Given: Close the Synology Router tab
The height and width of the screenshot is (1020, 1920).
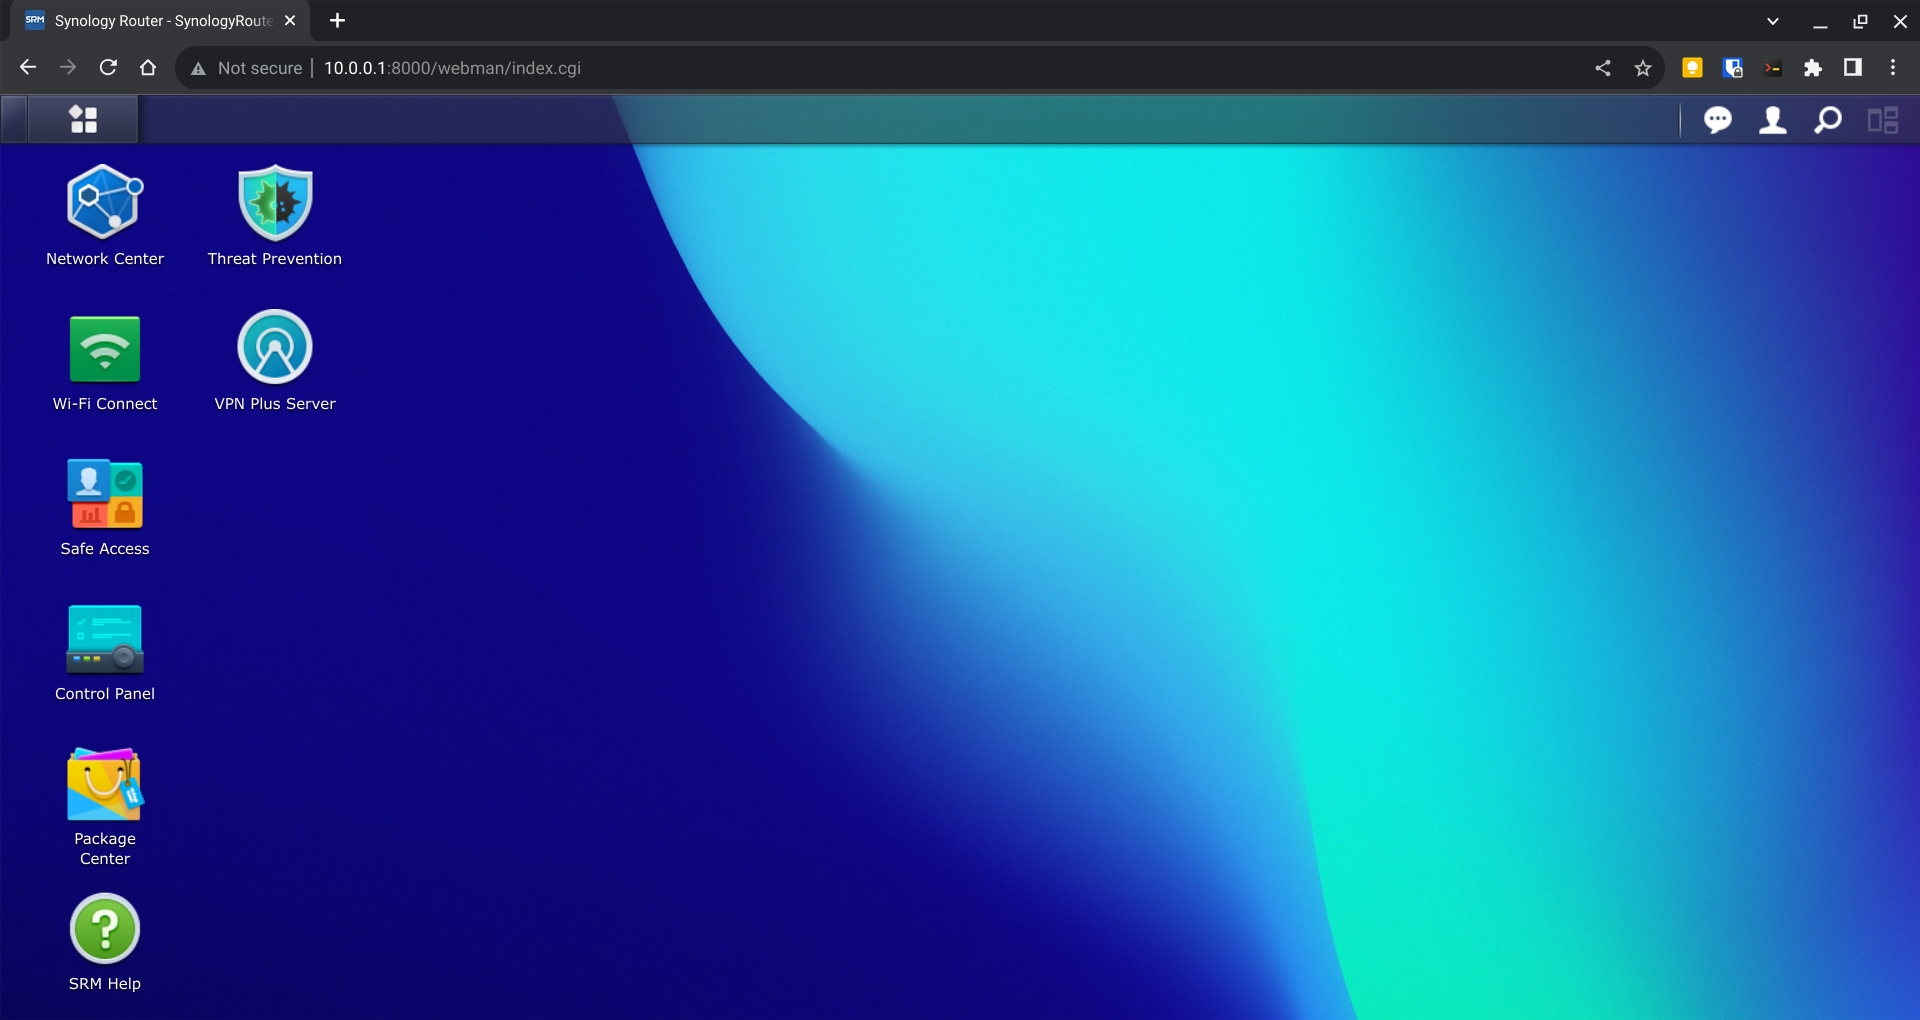Looking at the screenshot, I should tap(290, 21).
